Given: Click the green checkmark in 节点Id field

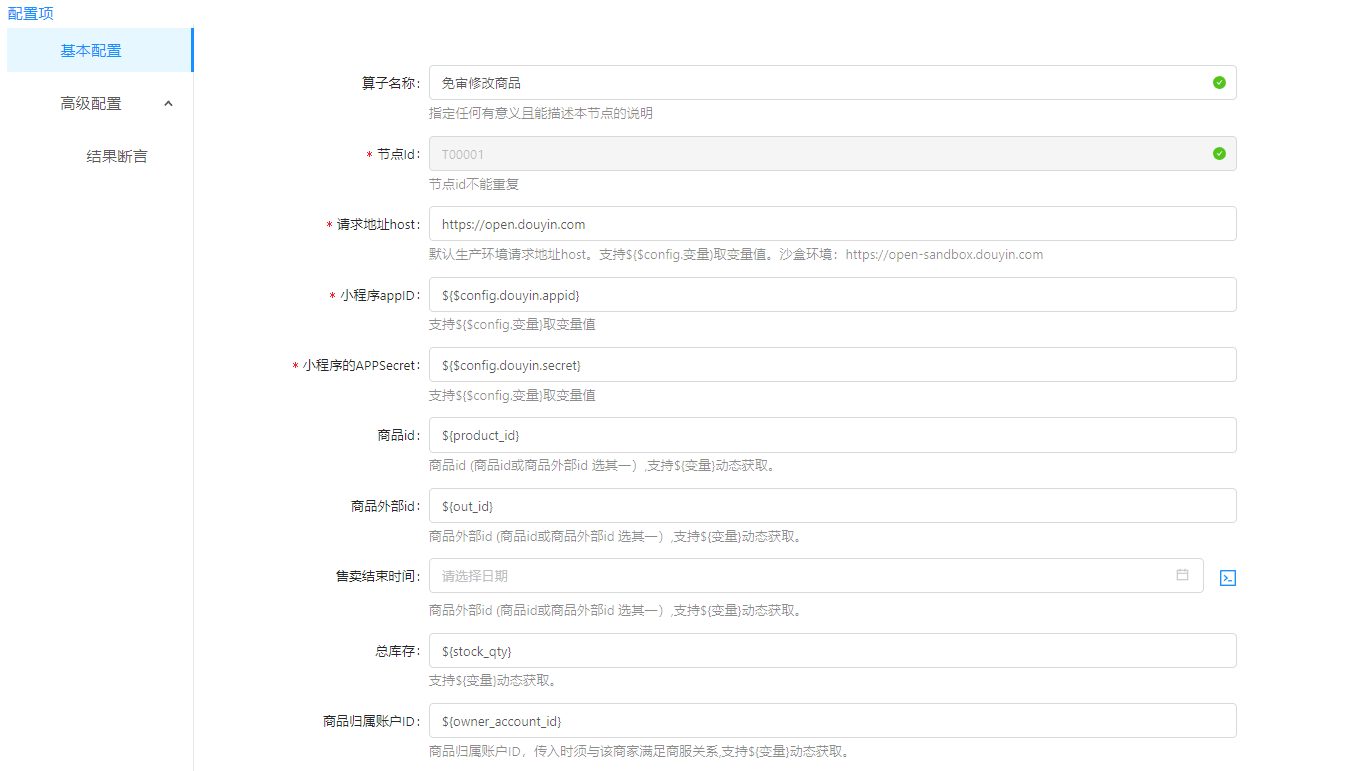Looking at the screenshot, I should click(1219, 154).
